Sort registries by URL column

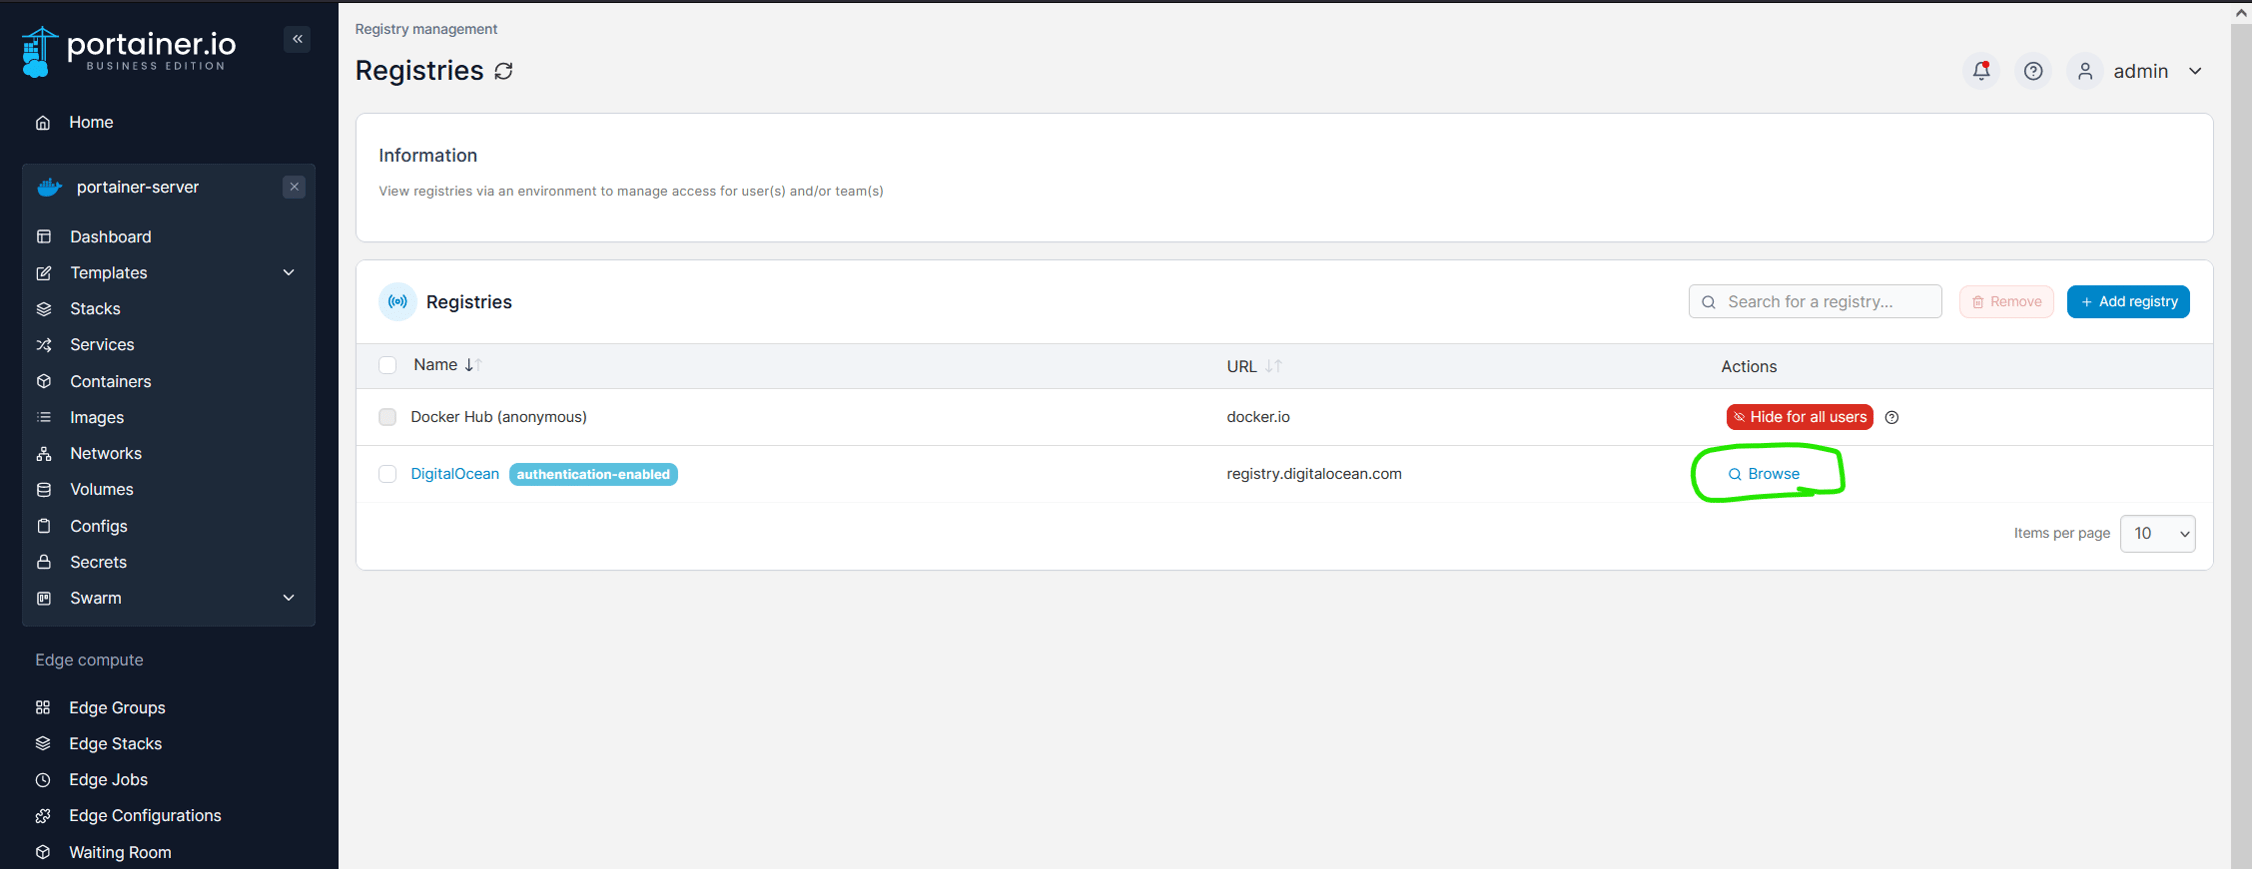tap(1254, 367)
